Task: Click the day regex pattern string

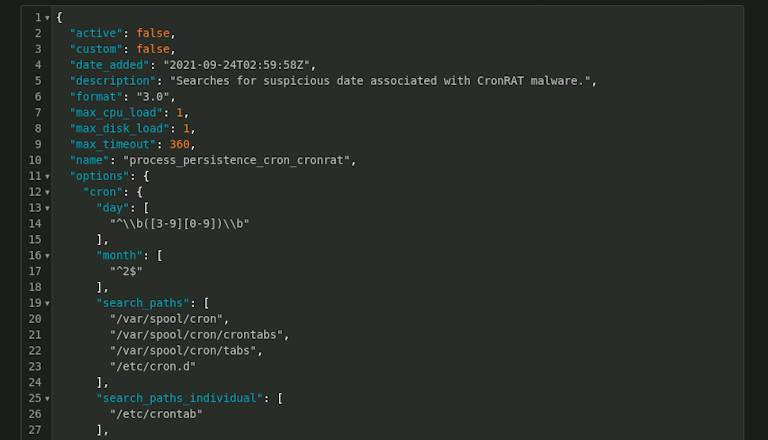Action: (180, 223)
